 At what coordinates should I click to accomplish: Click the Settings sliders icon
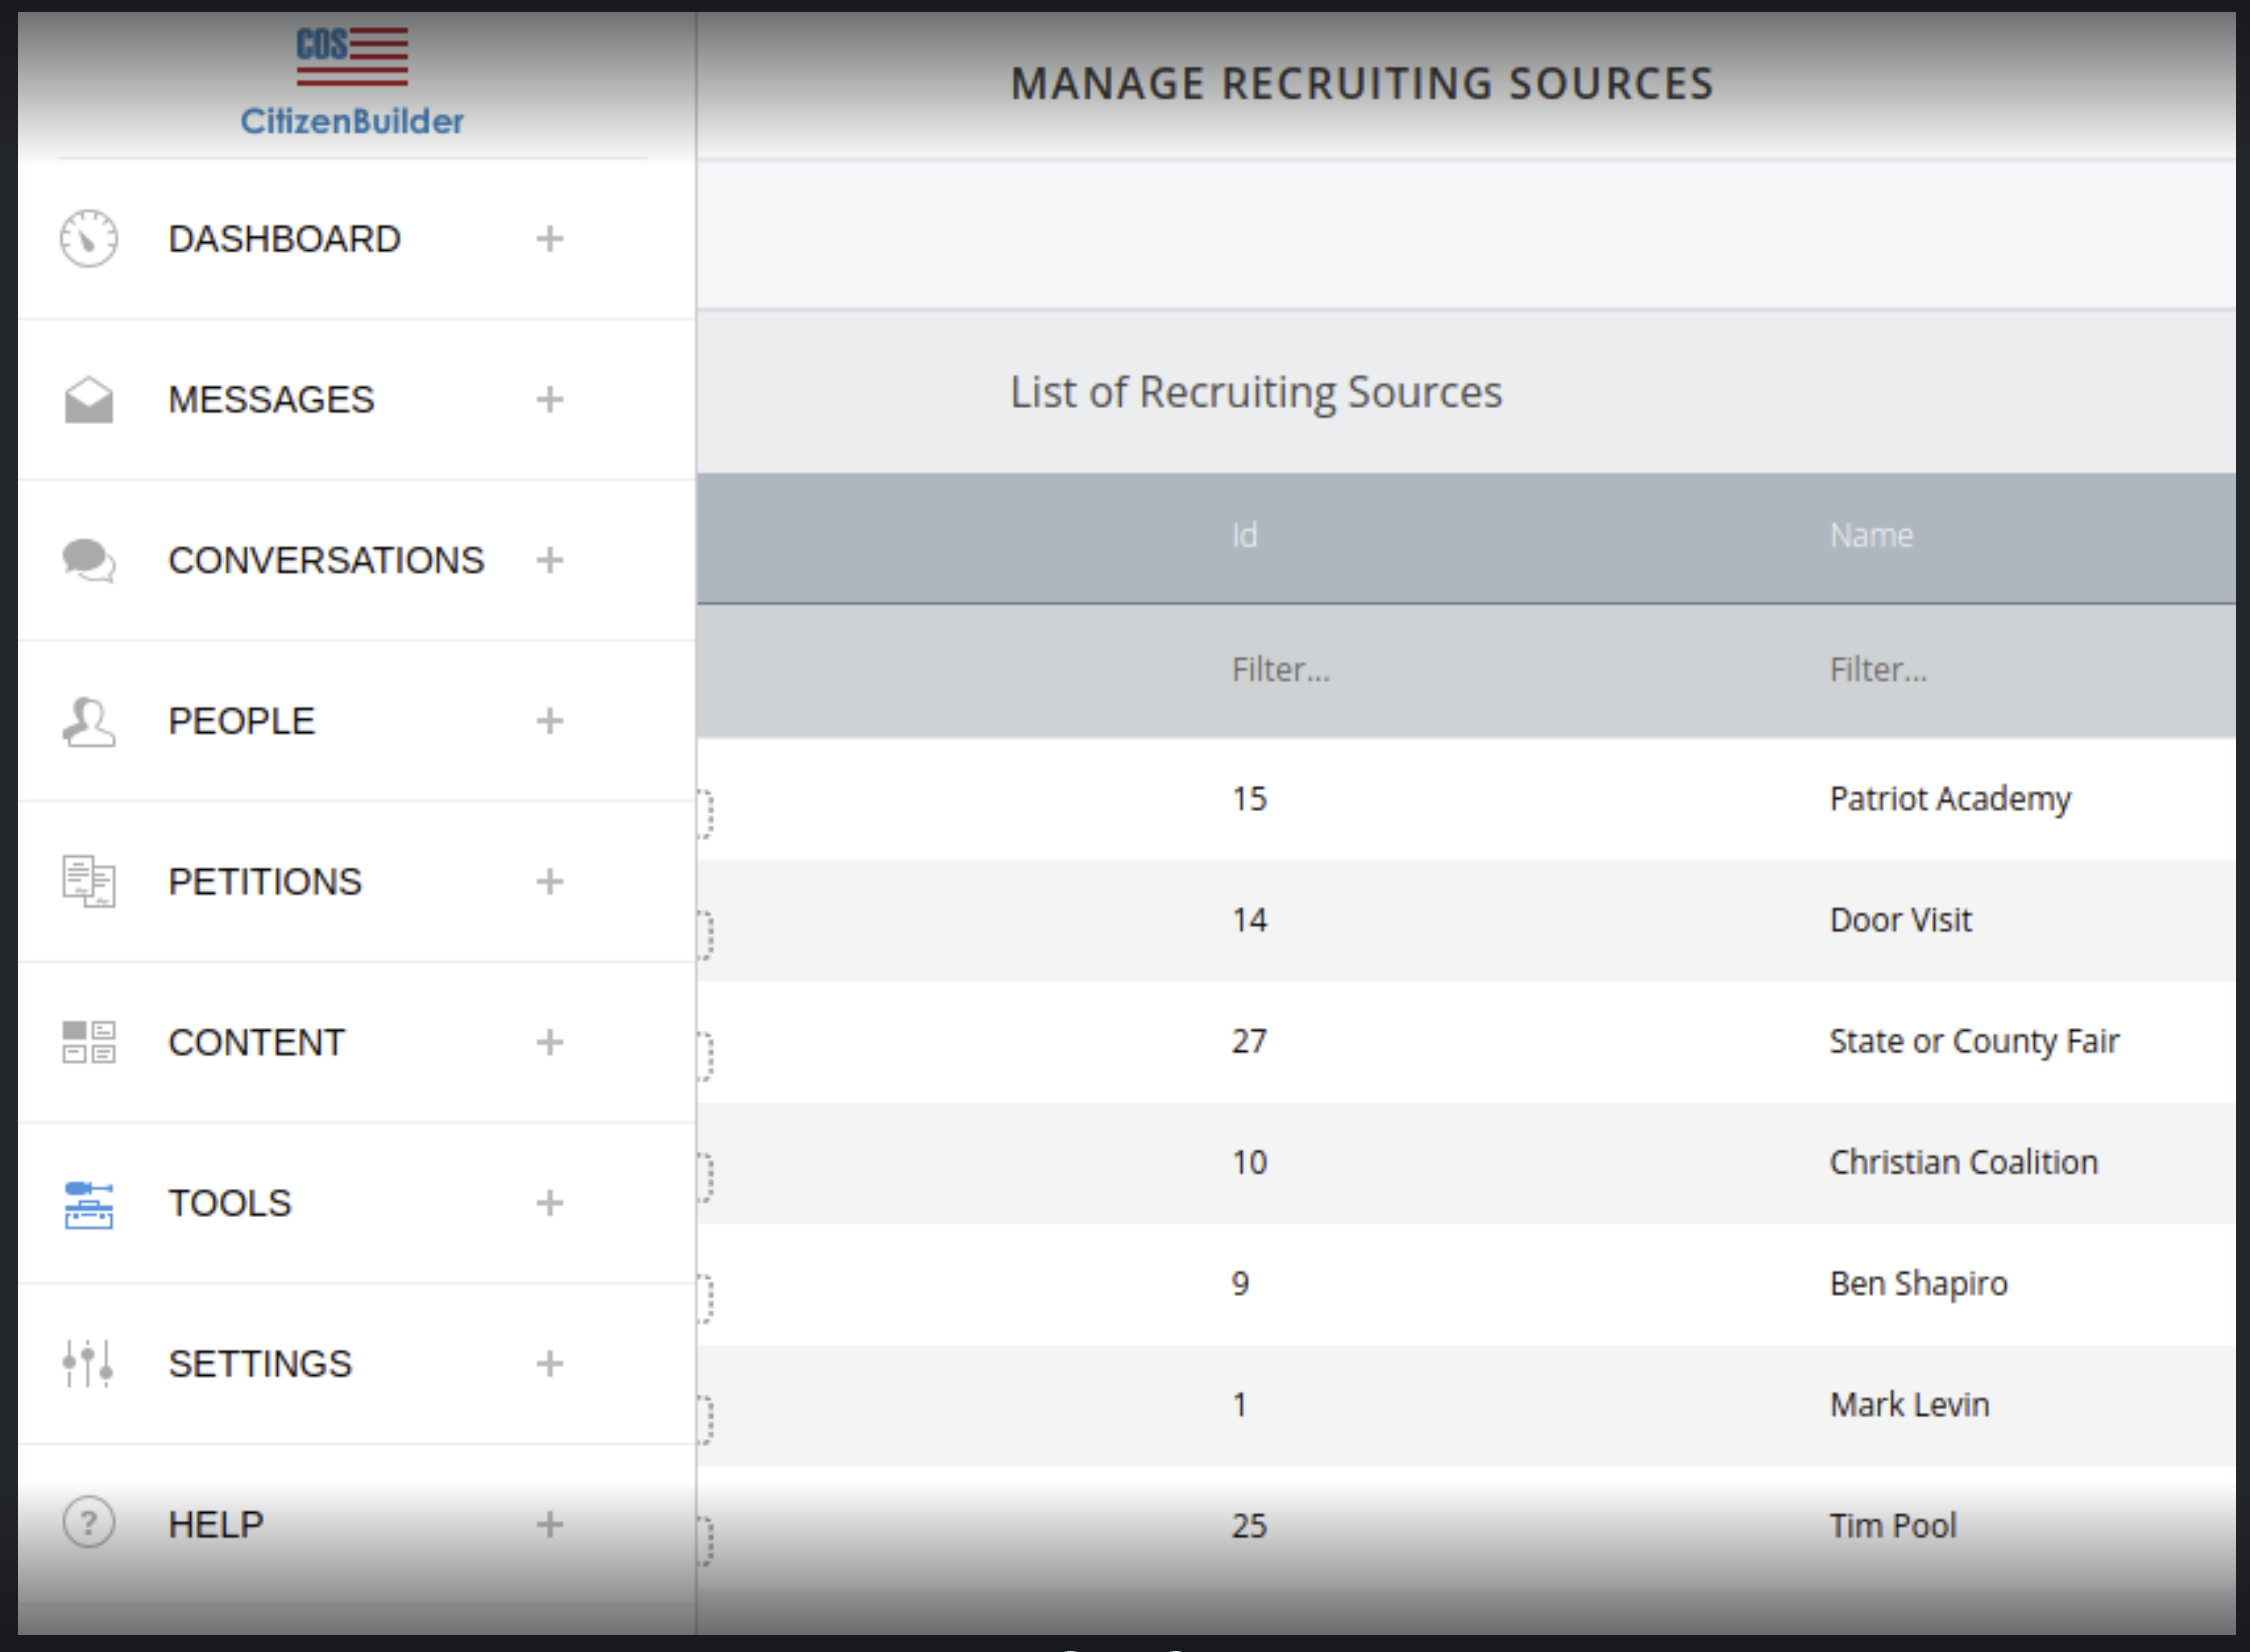(x=88, y=1363)
